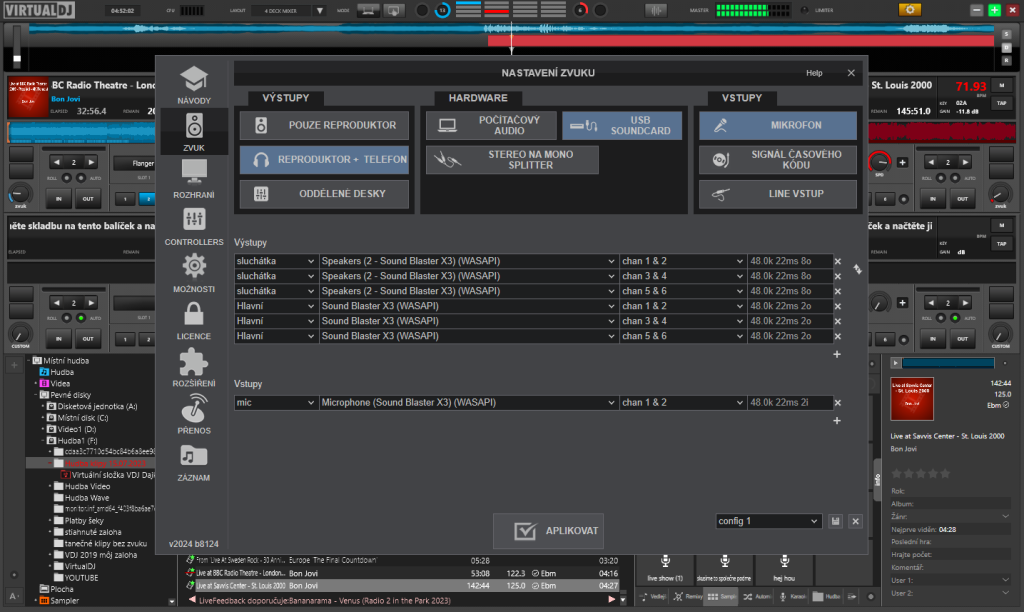This screenshot has height=612, width=1024.
Task: Open the config 1 dropdown
Action: 768,521
